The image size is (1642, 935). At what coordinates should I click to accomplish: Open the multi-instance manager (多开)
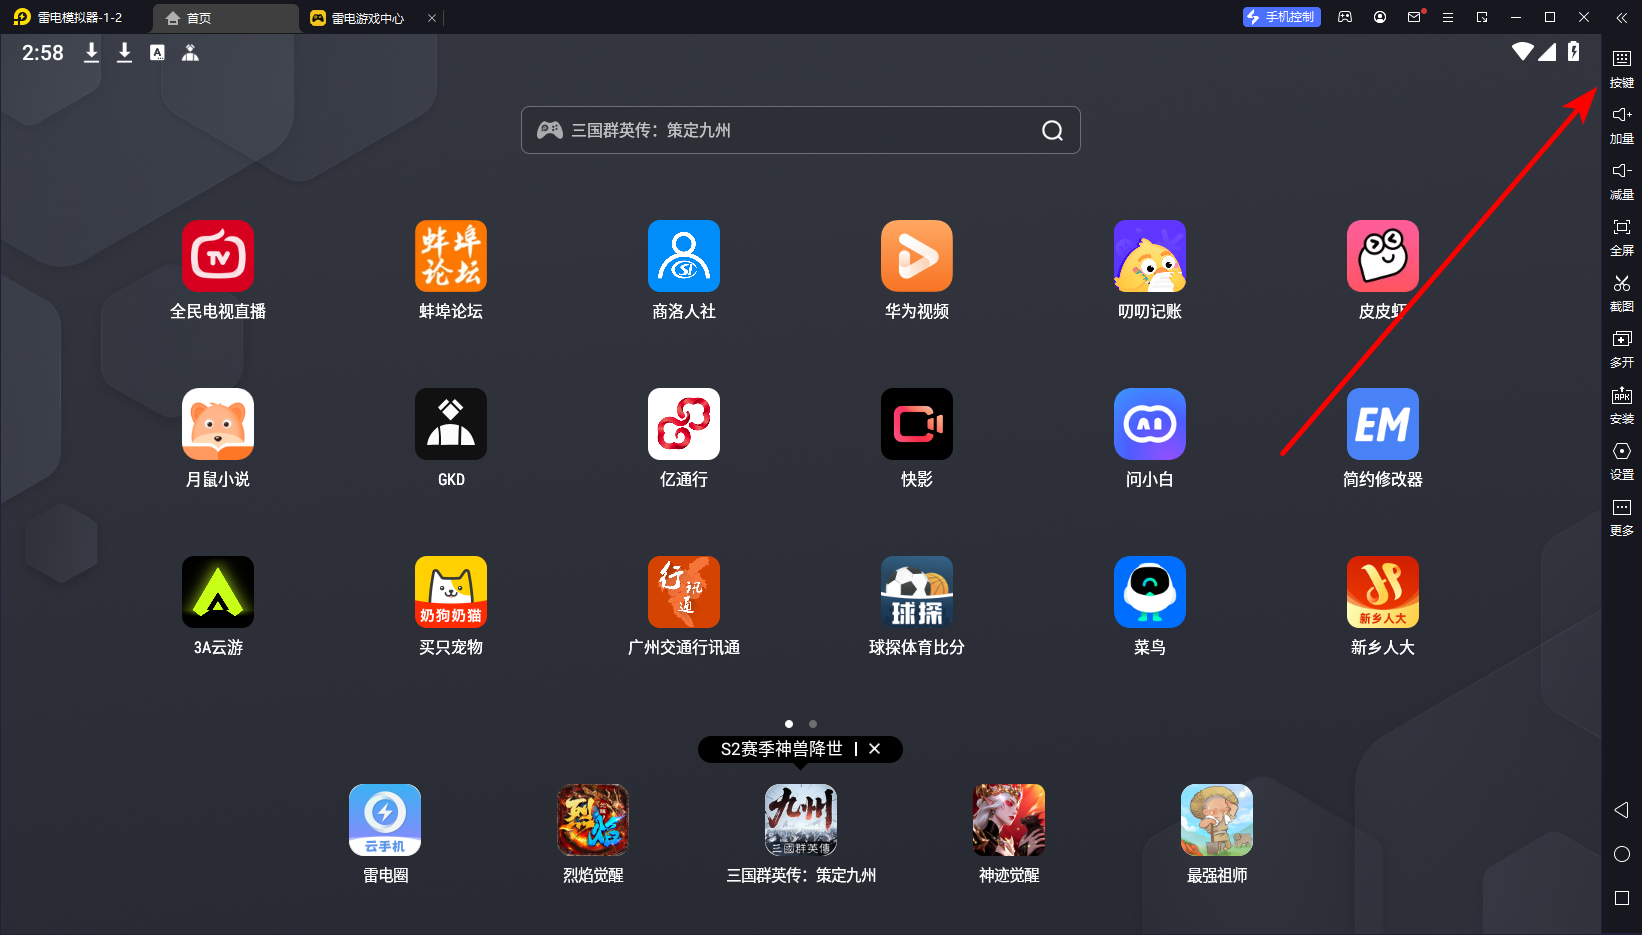click(x=1621, y=350)
